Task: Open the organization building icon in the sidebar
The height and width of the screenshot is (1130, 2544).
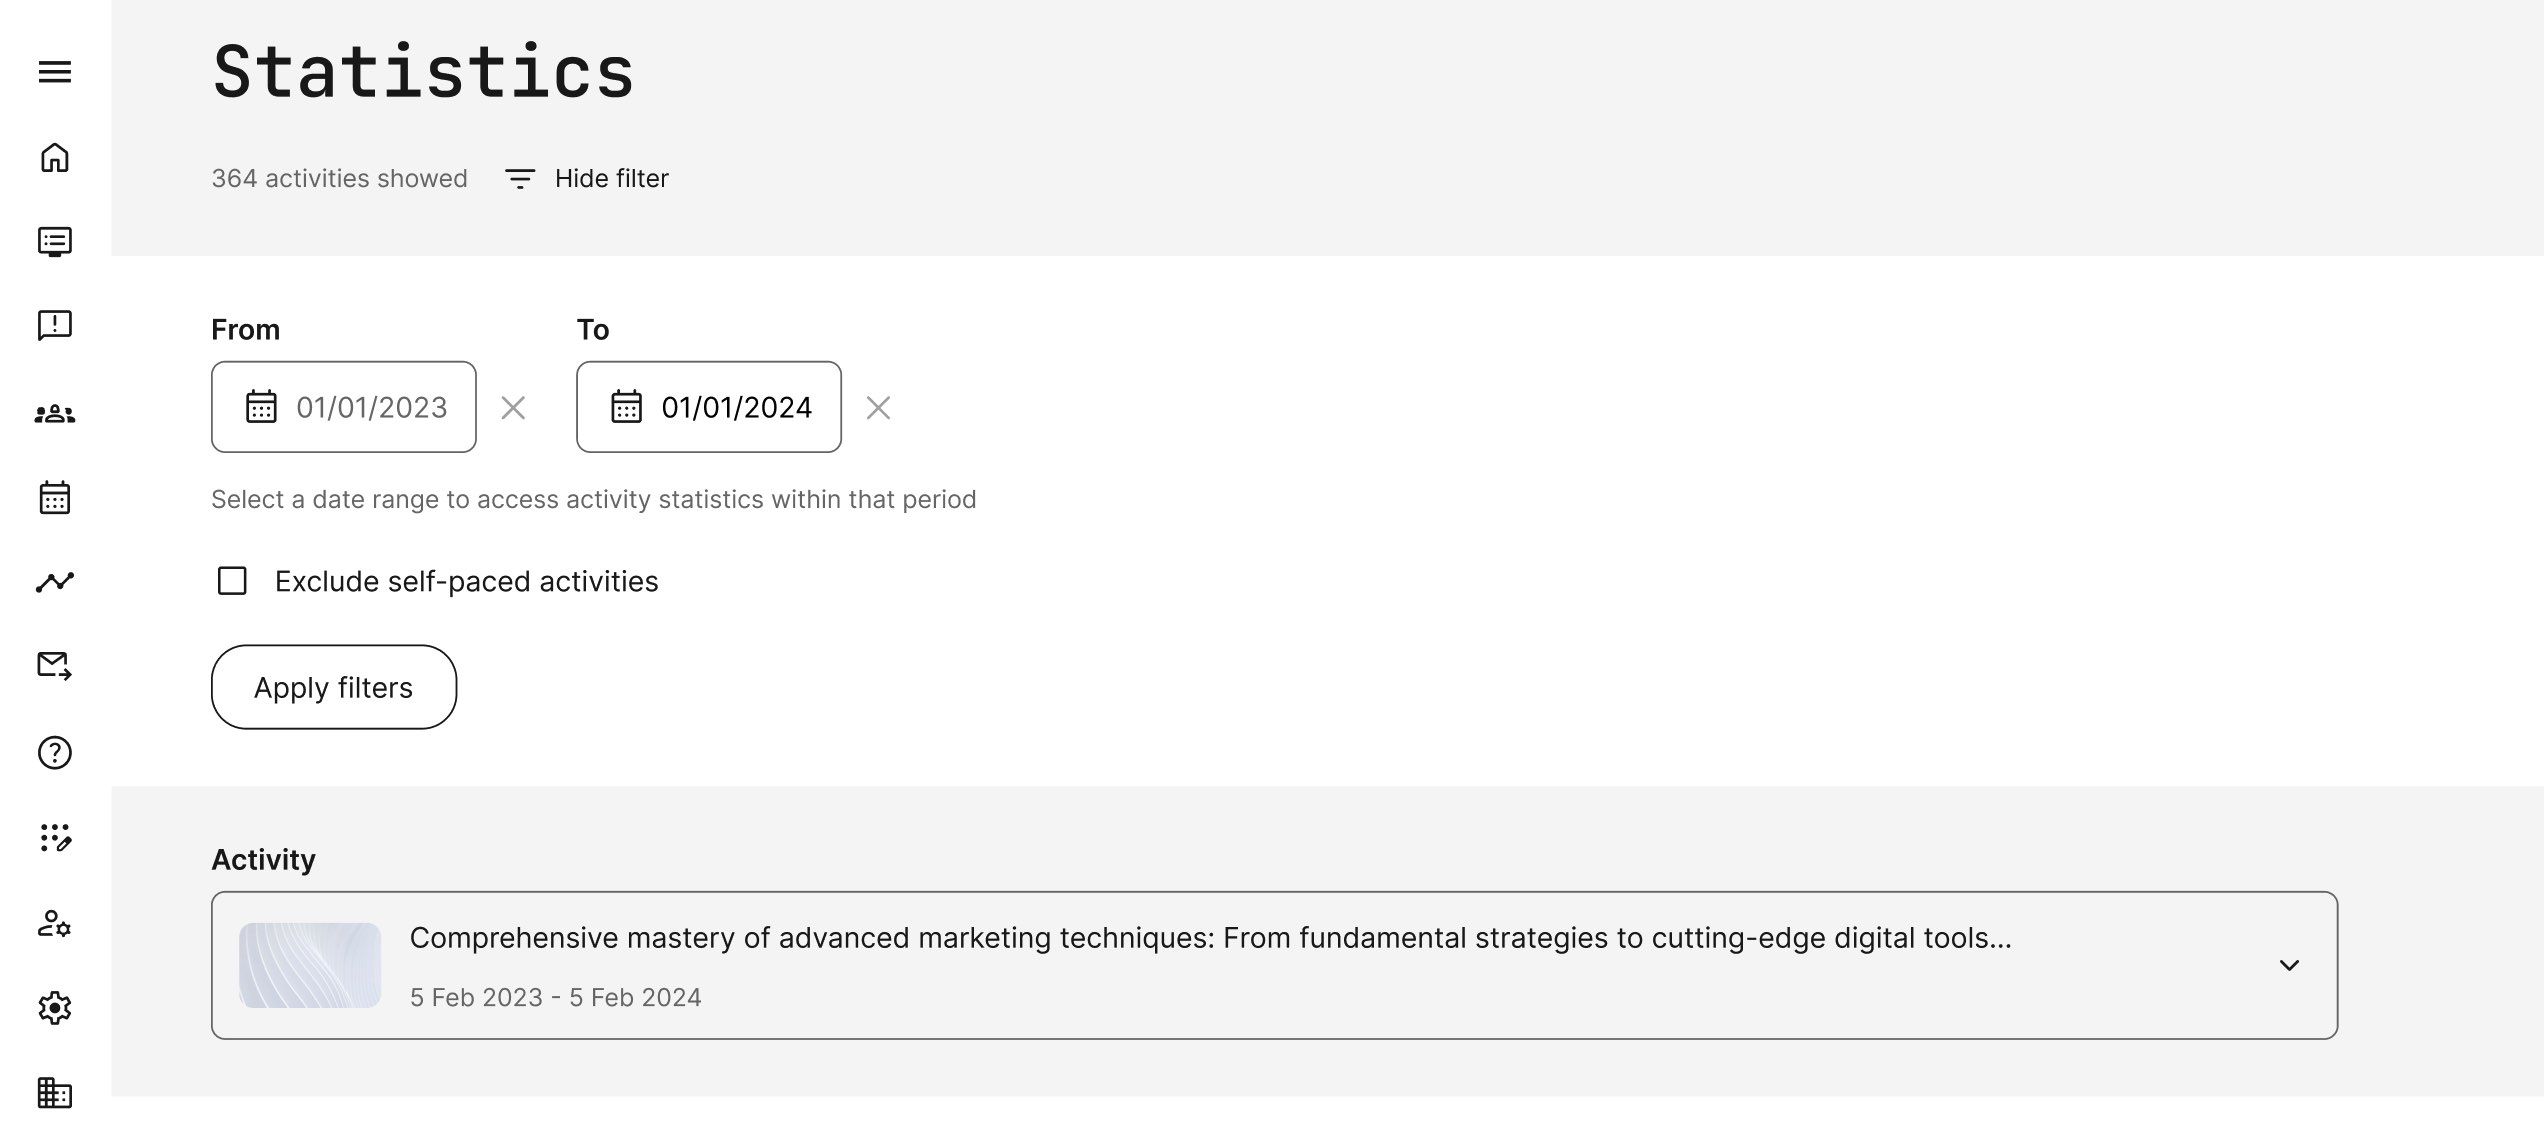Action: 55,1092
